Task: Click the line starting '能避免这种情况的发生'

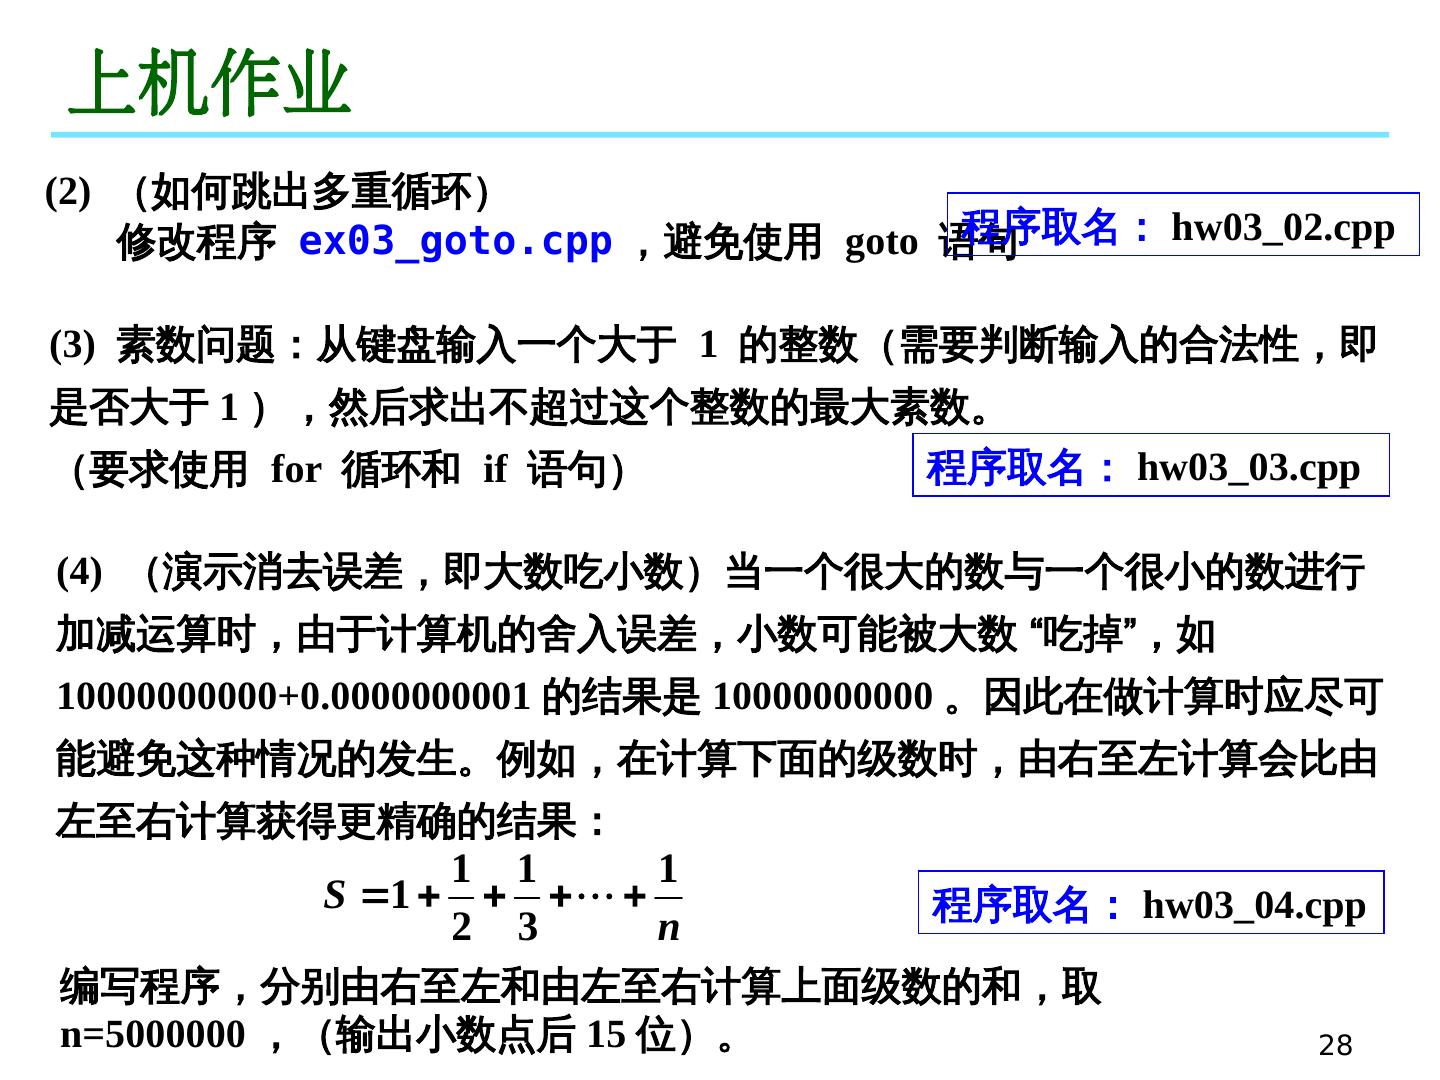Action: point(717,759)
